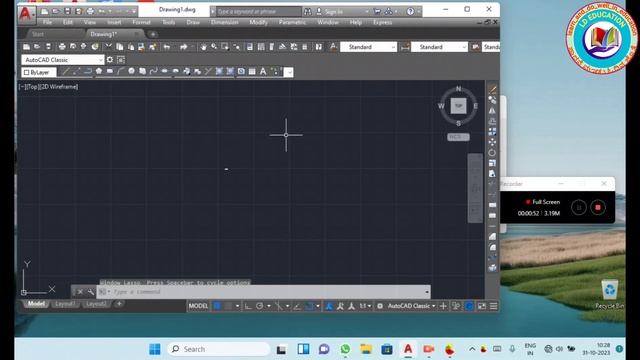This screenshot has height=360, width=640.
Task: Click the Plot printer icon in Standard toolbar
Action: 62,47
